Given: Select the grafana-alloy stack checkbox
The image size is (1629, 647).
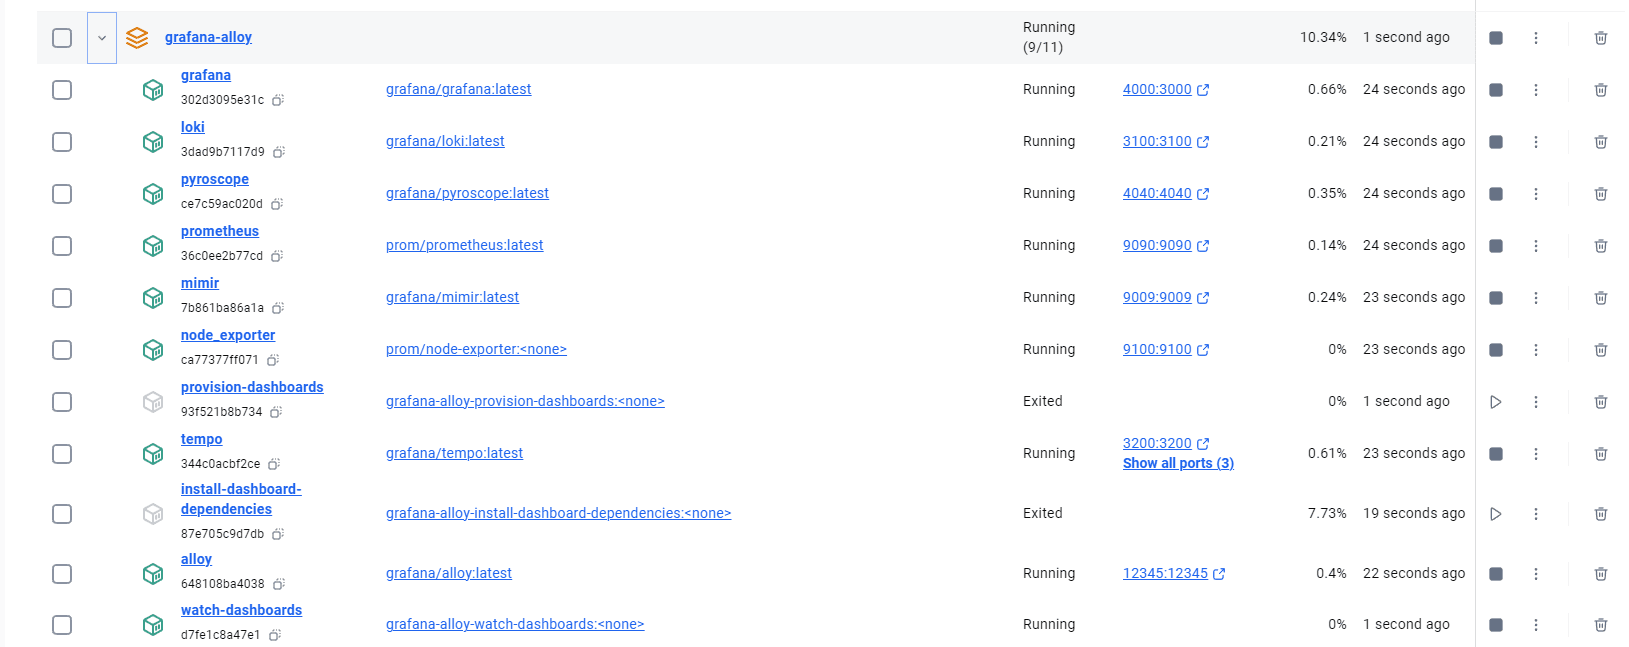Looking at the screenshot, I should pos(62,38).
